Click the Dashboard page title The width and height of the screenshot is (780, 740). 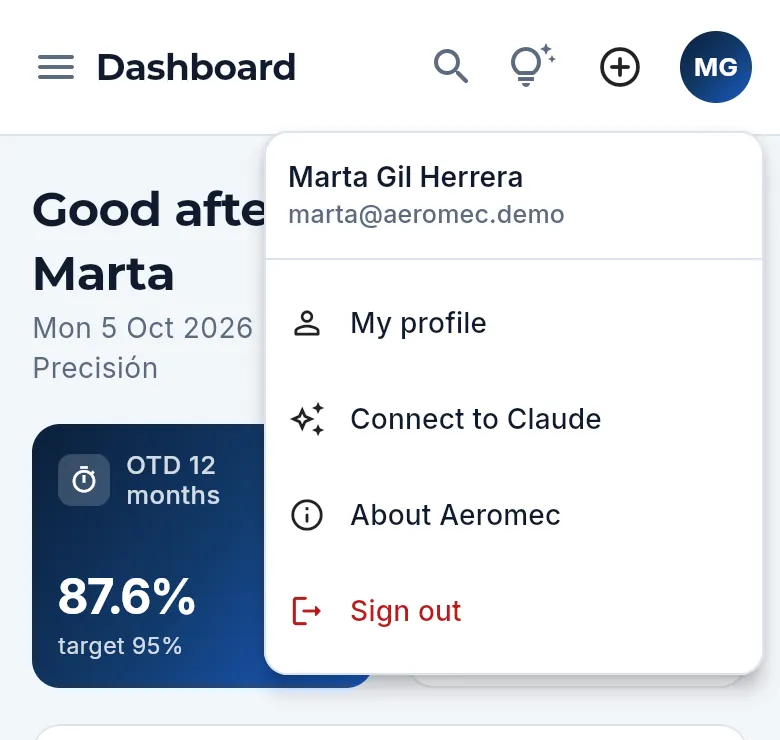tap(196, 67)
